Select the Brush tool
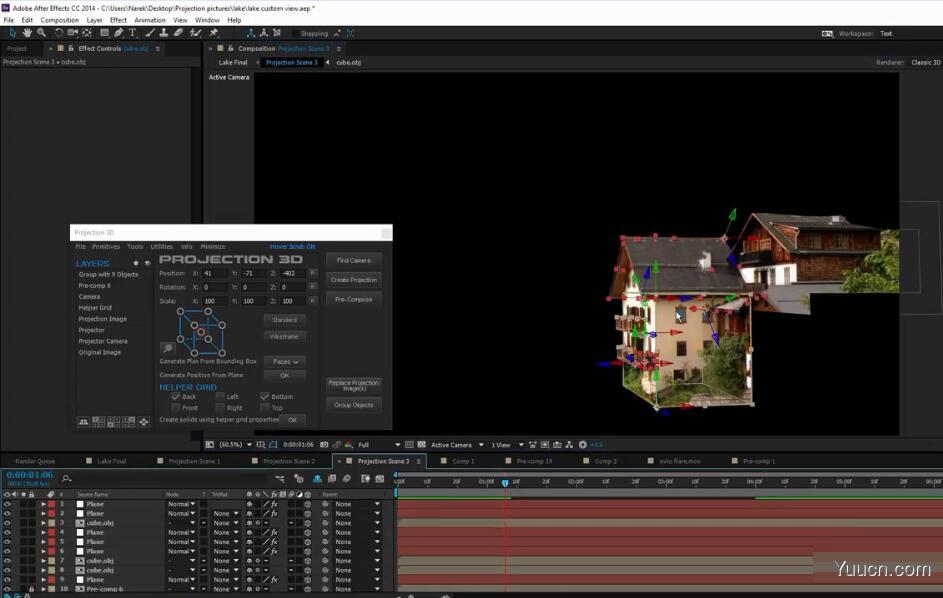 150,33
